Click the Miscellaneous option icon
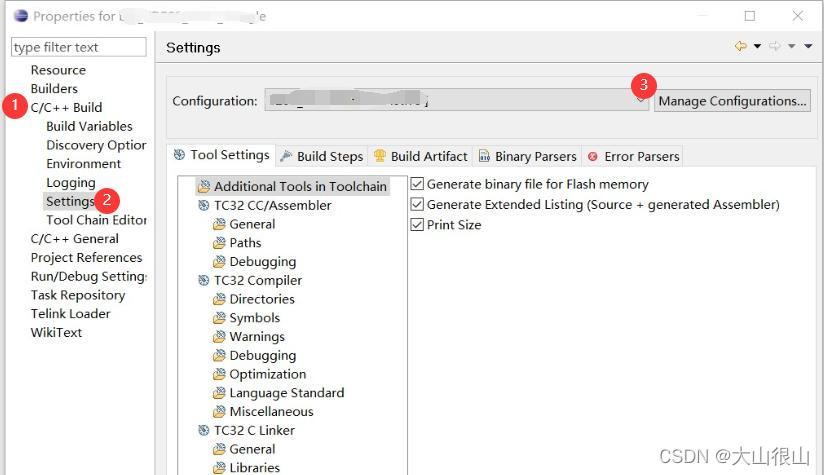 pos(219,411)
